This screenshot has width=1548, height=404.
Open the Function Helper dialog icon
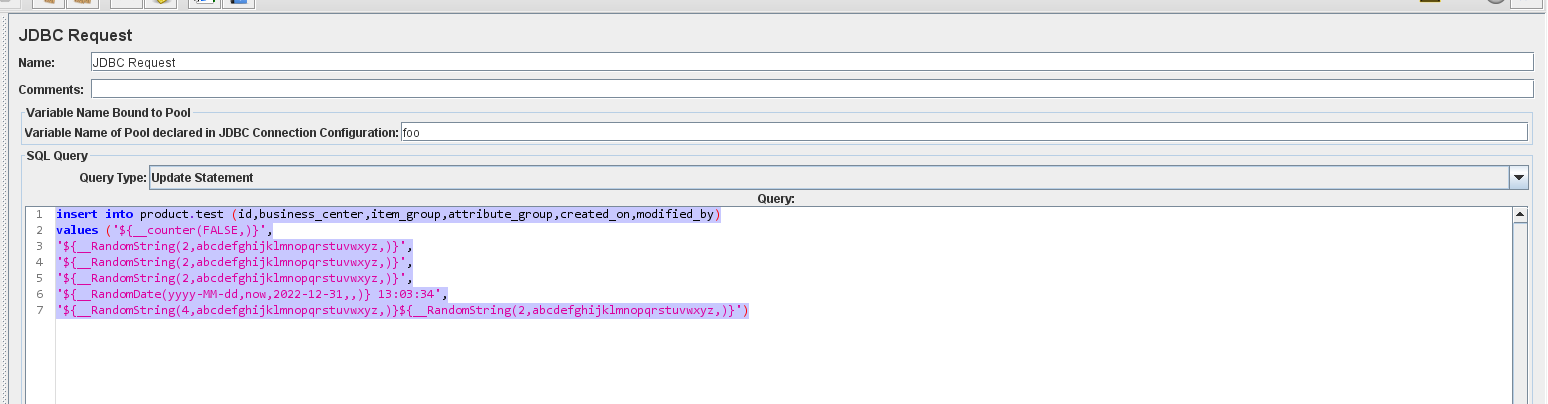(204, 3)
